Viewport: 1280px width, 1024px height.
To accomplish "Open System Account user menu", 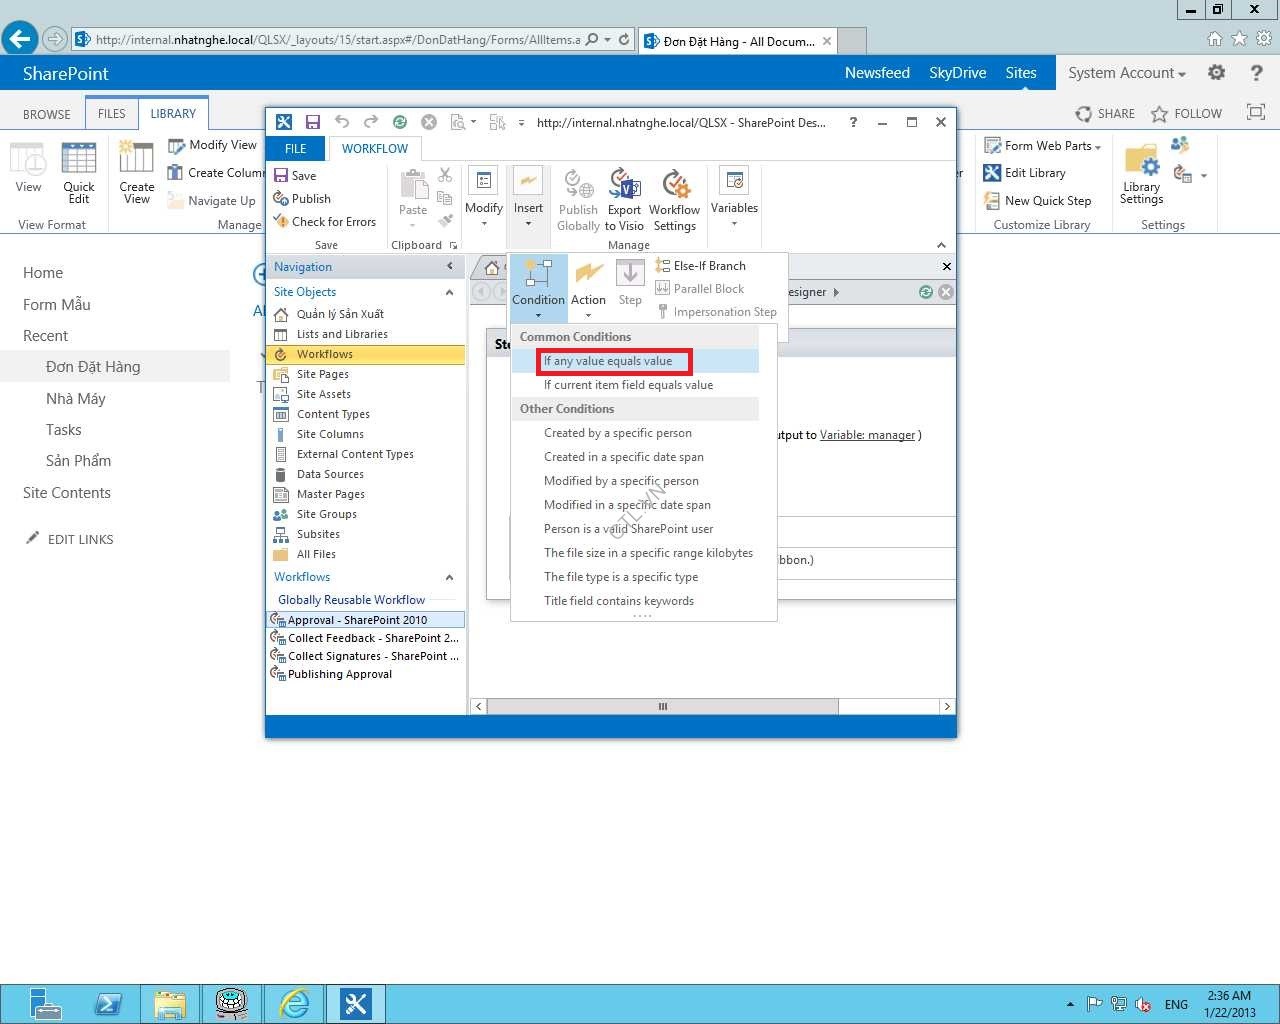I will click(x=1126, y=73).
